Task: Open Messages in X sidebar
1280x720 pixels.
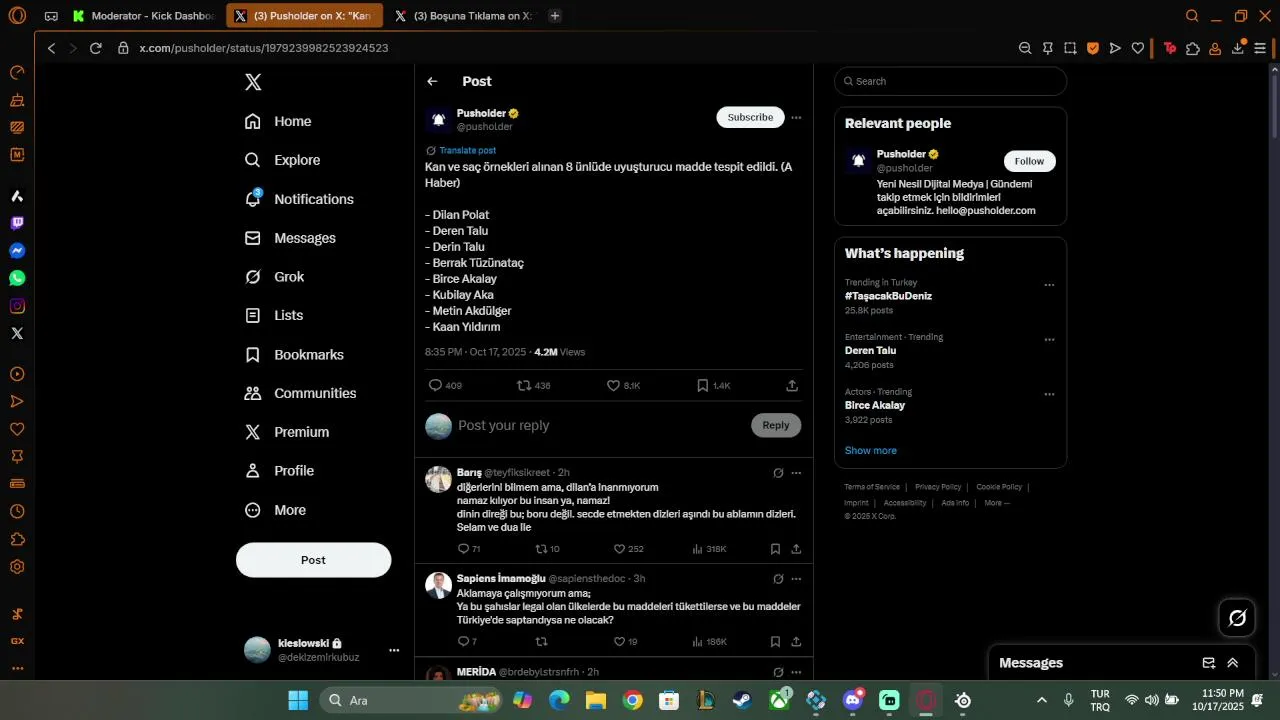Action: click(x=290, y=238)
